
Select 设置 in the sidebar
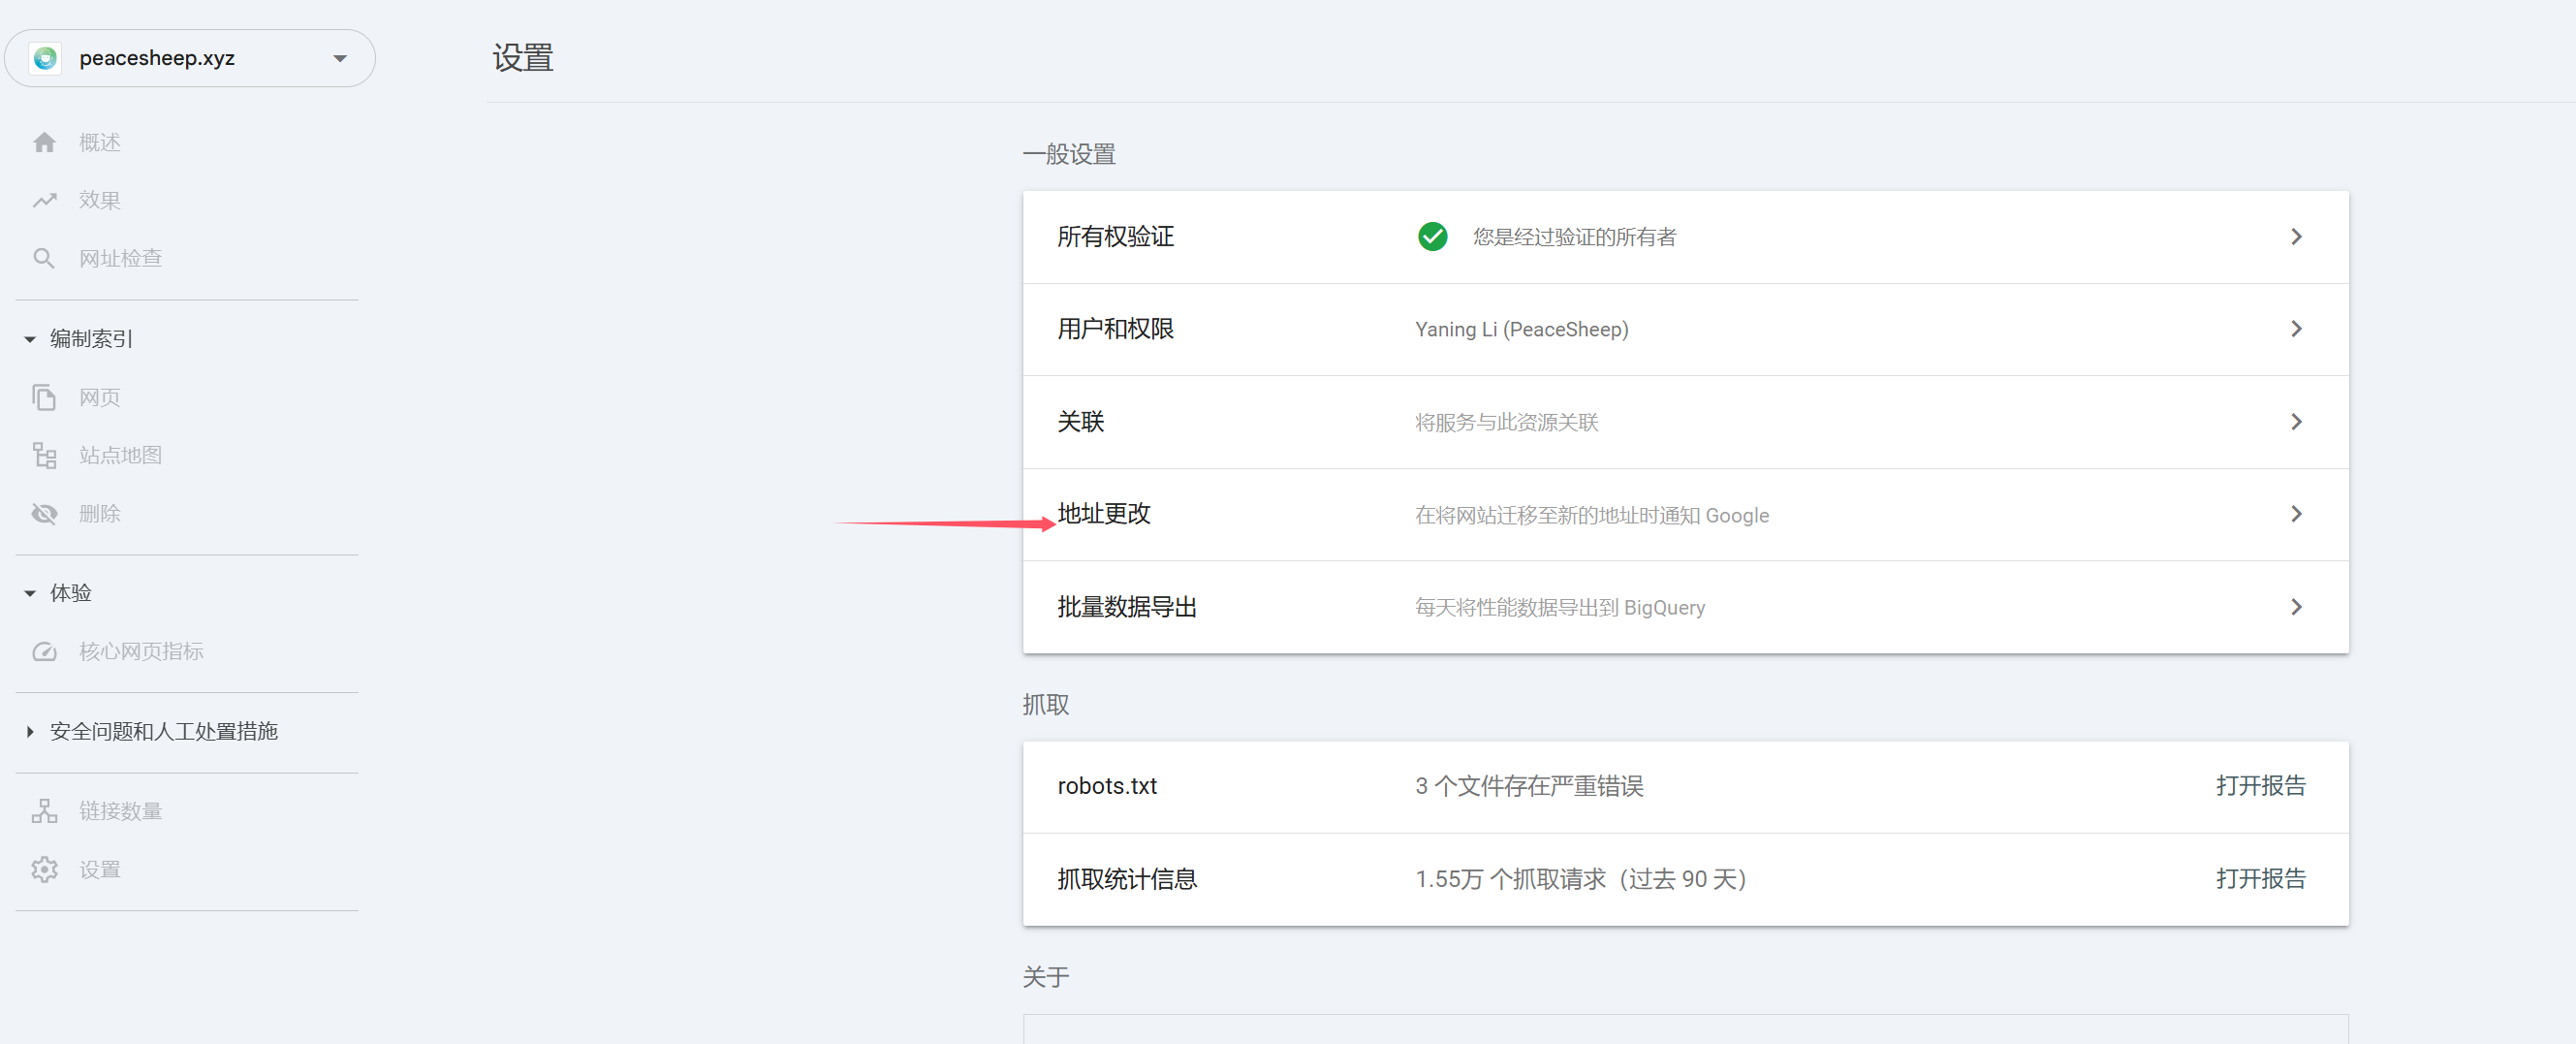point(100,869)
